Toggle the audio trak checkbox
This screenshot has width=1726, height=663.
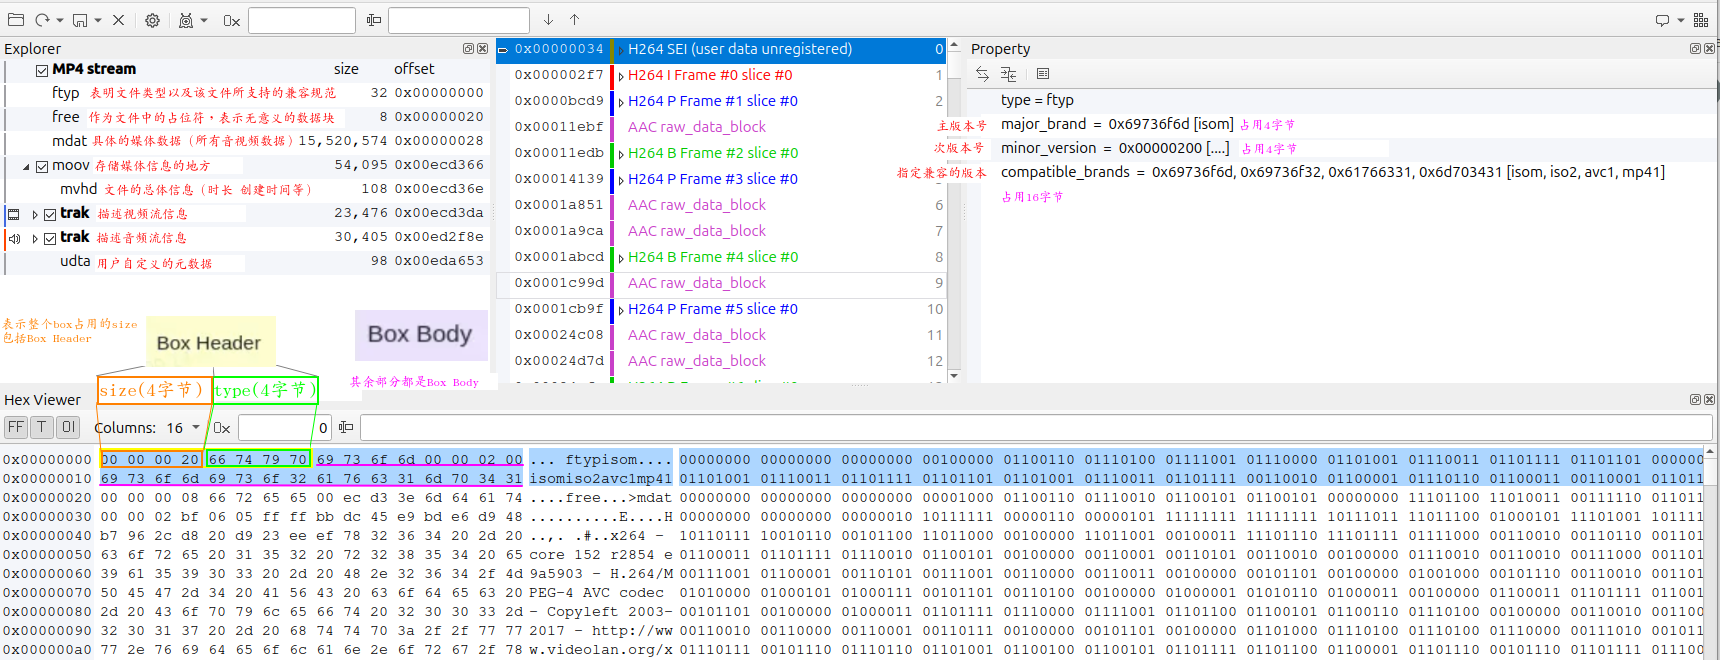tap(50, 238)
